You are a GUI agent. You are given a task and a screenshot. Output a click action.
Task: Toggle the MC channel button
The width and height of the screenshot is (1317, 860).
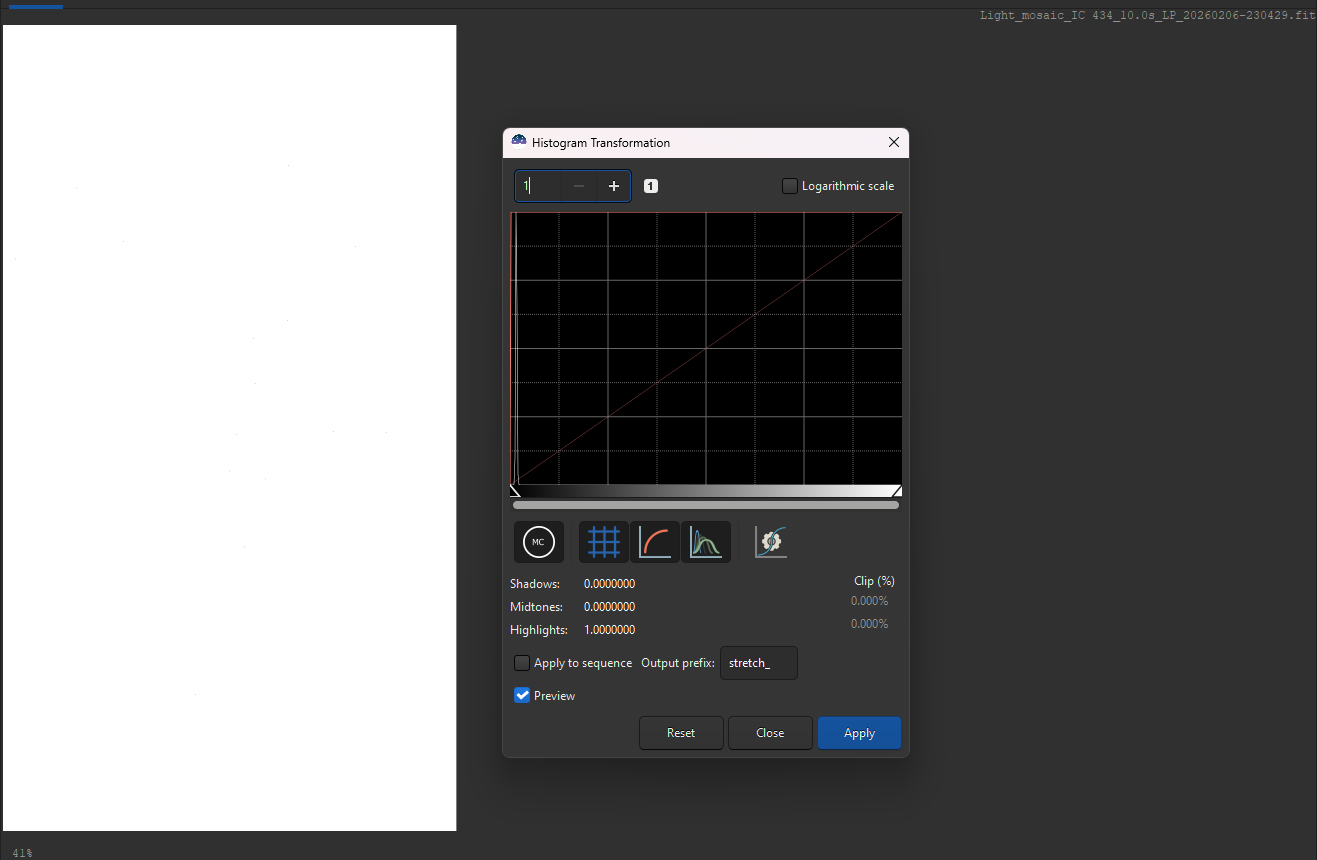[x=538, y=542]
